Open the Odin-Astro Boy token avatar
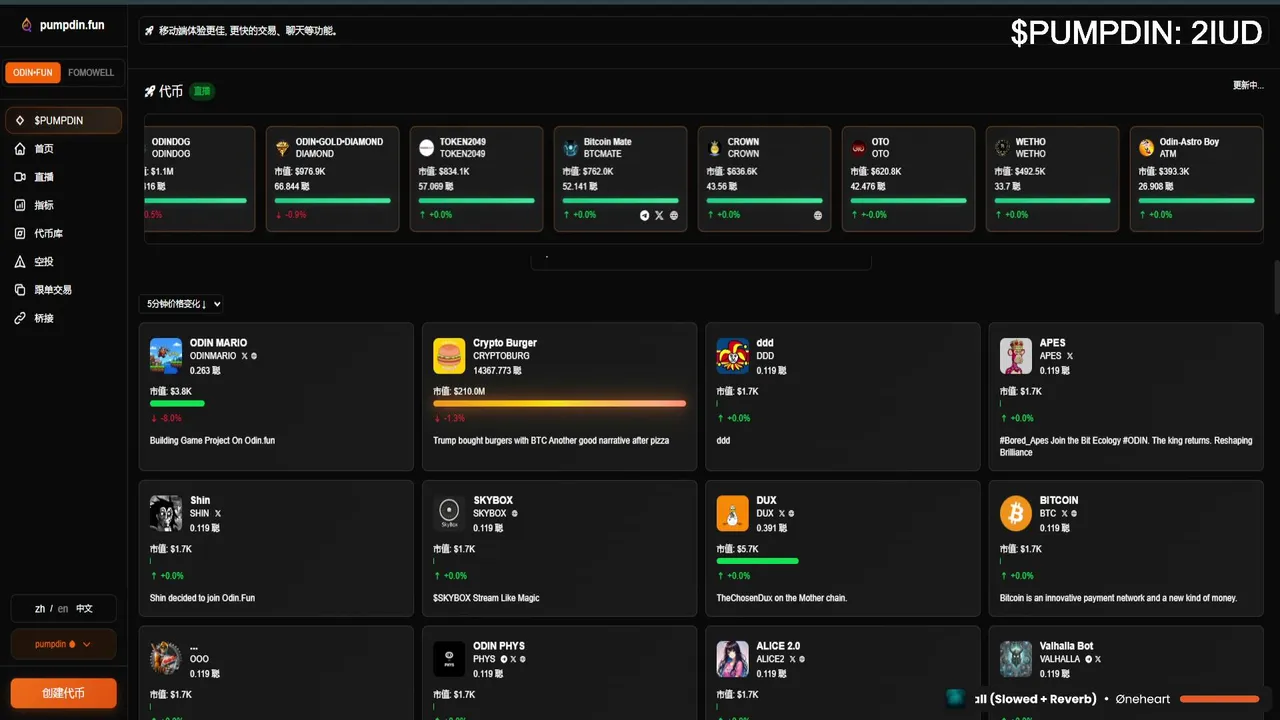The height and width of the screenshot is (720, 1280). coord(1146,148)
